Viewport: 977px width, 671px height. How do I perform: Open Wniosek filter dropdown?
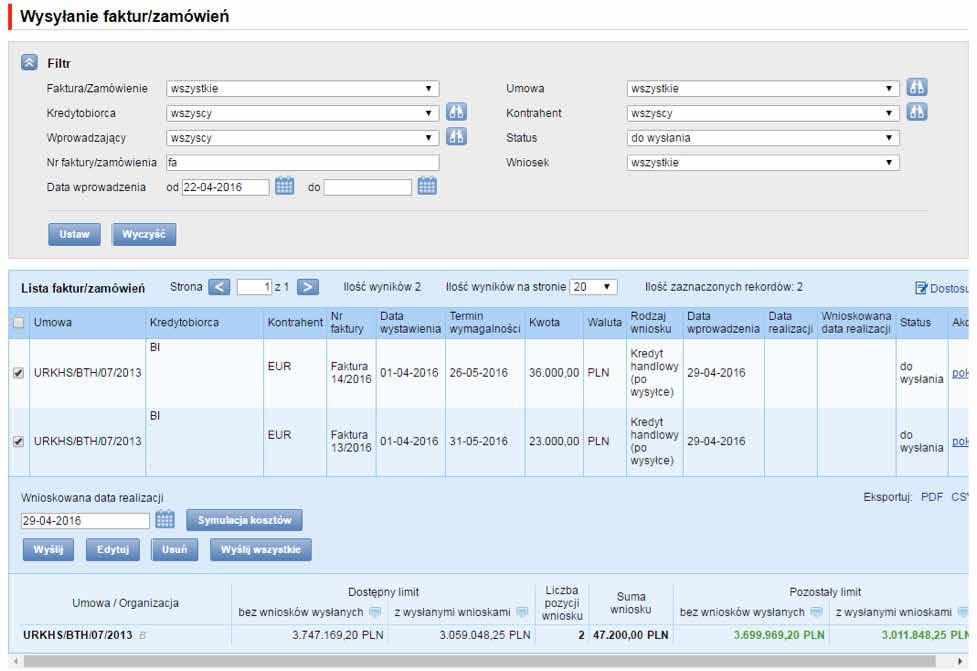763,163
